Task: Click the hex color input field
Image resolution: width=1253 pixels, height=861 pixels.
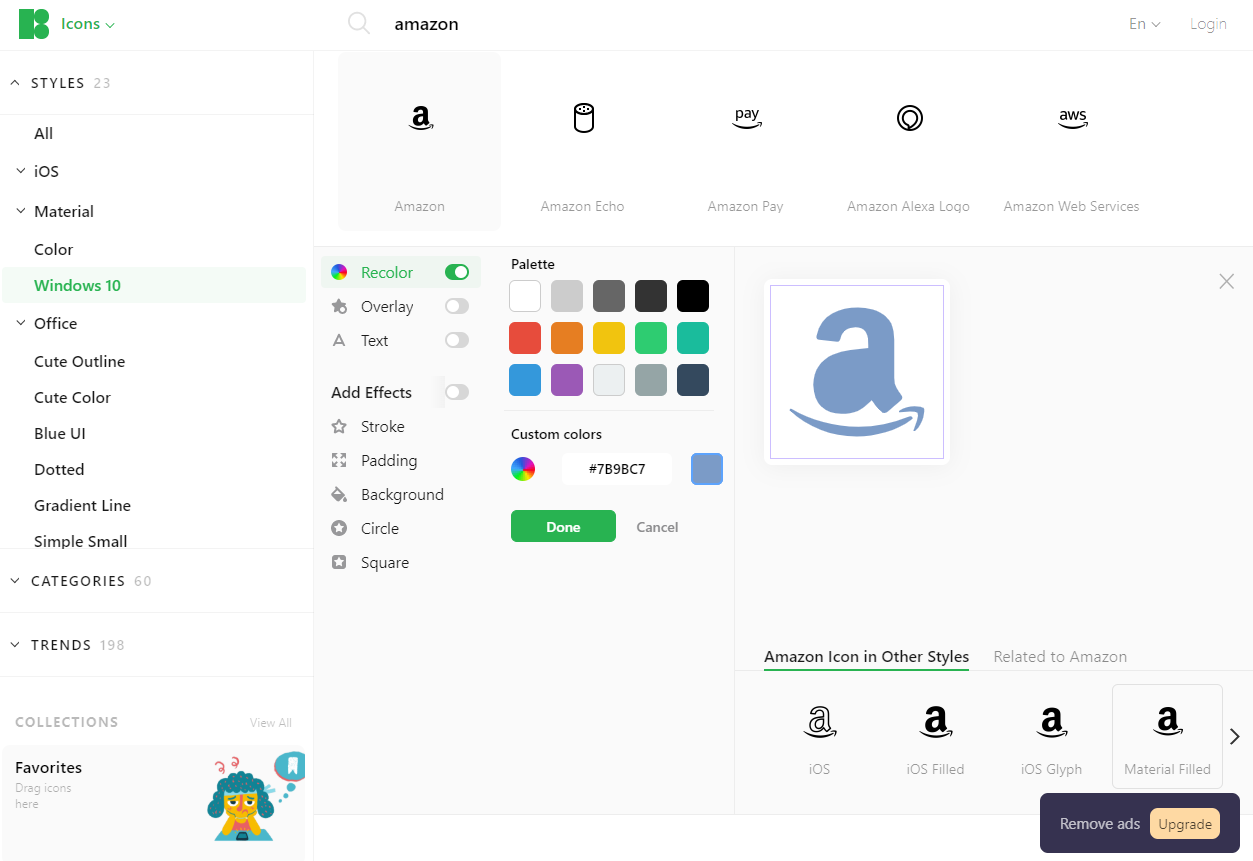Action: [x=617, y=469]
